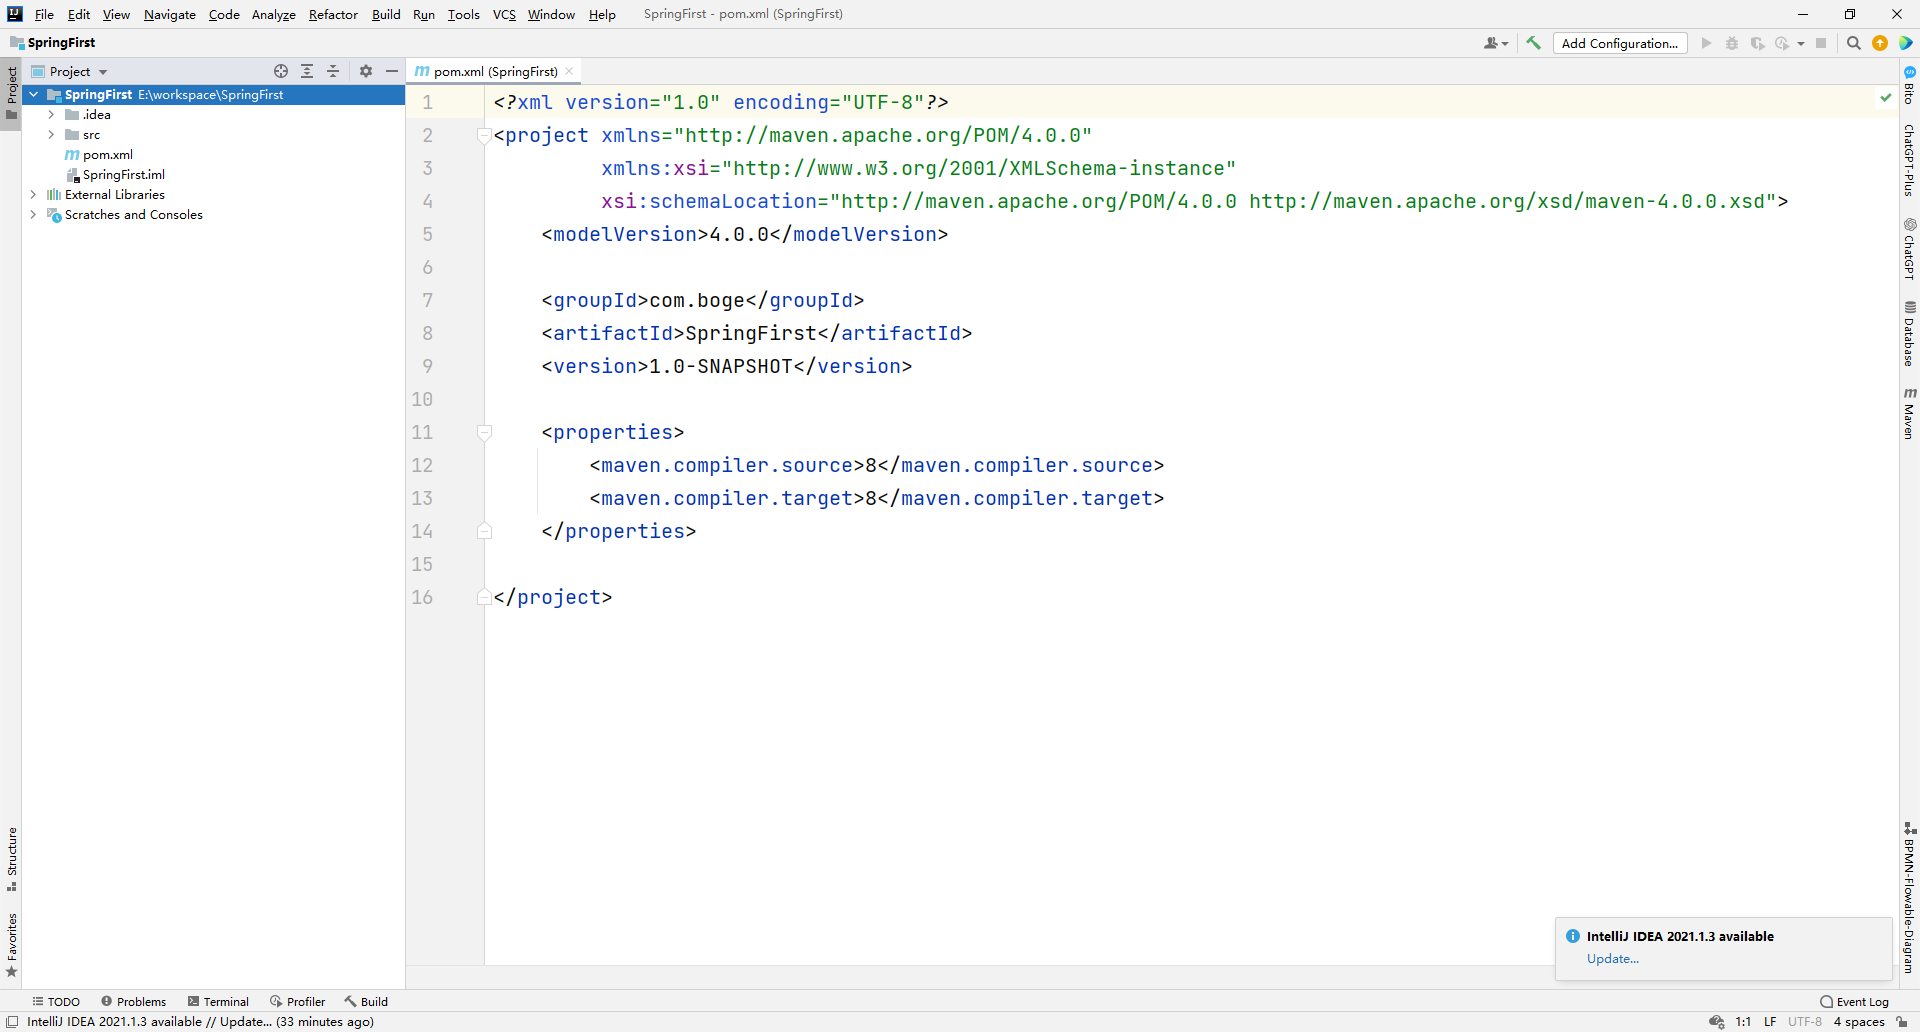Expand External Libraries node

pyautogui.click(x=33, y=194)
